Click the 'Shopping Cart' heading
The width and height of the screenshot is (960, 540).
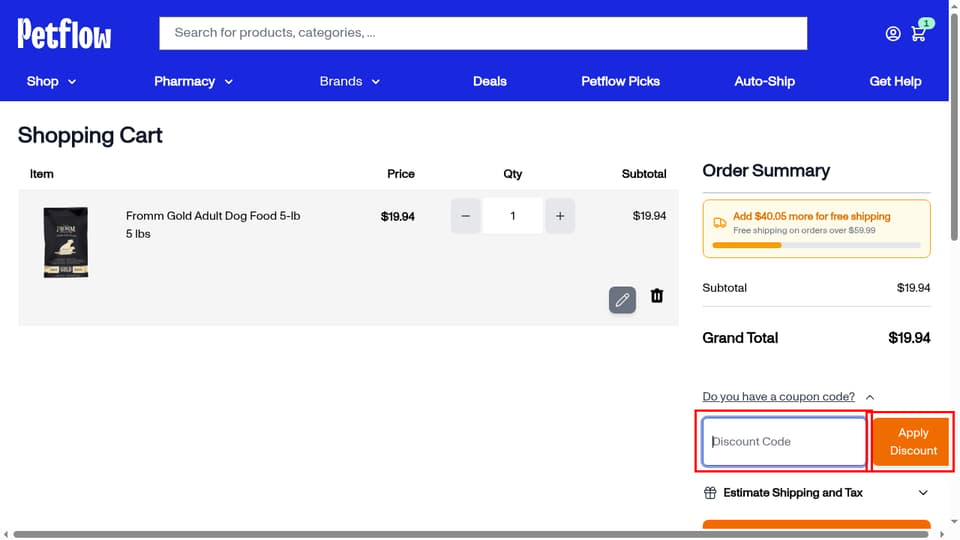90,135
